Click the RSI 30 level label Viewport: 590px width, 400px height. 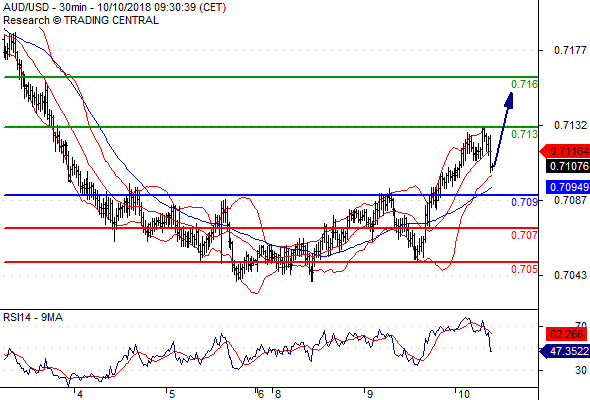pos(581,370)
